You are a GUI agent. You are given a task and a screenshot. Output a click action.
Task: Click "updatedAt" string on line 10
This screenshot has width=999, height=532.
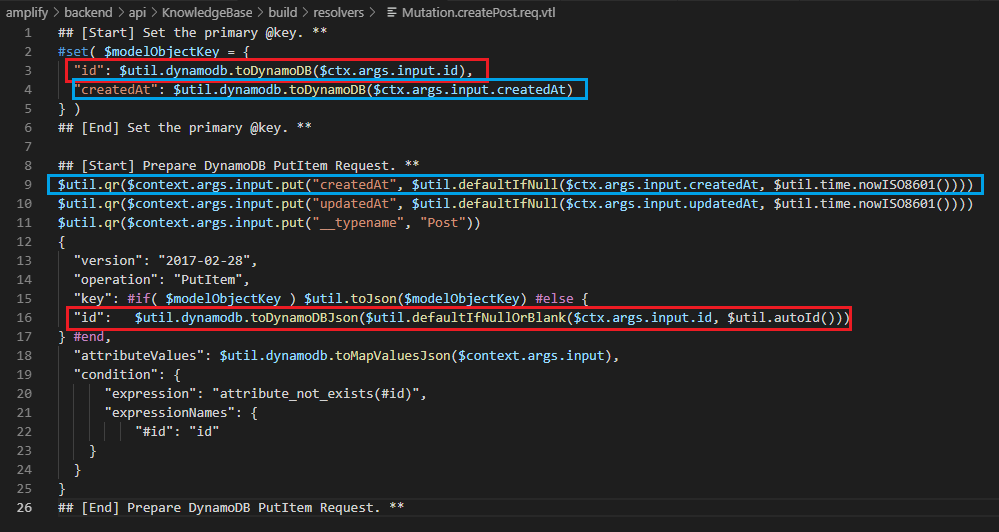[x=354, y=204]
